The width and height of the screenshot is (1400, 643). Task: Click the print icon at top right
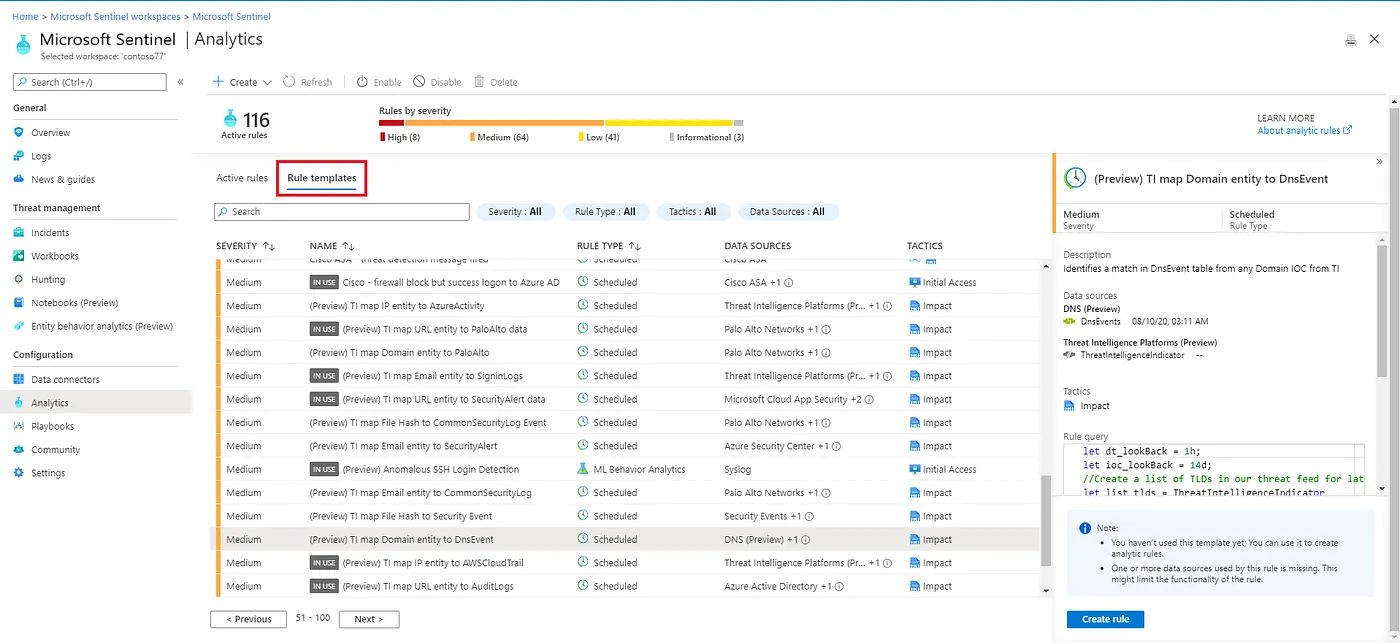click(x=1351, y=40)
